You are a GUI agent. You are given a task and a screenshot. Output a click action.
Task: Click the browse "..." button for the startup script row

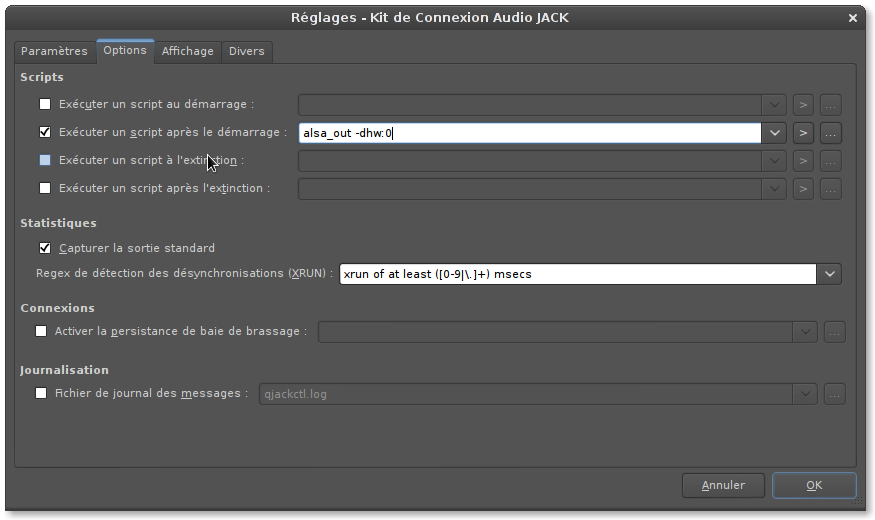(x=830, y=104)
